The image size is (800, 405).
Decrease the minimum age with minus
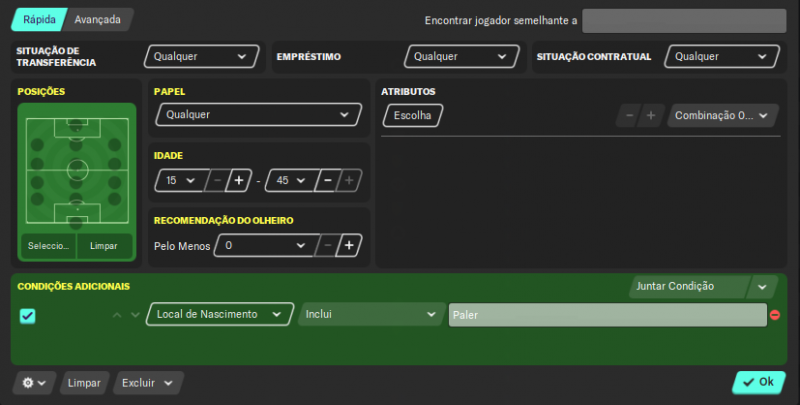[217, 181]
